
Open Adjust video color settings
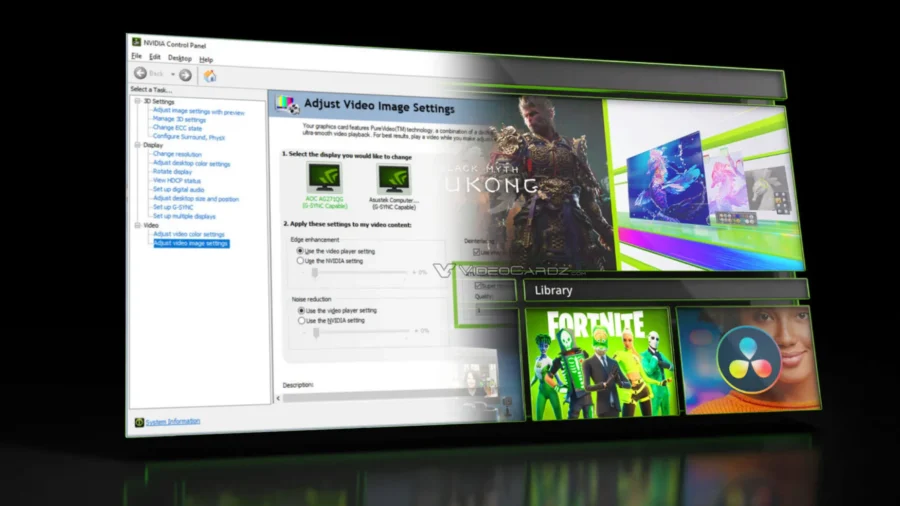click(x=189, y=234)
